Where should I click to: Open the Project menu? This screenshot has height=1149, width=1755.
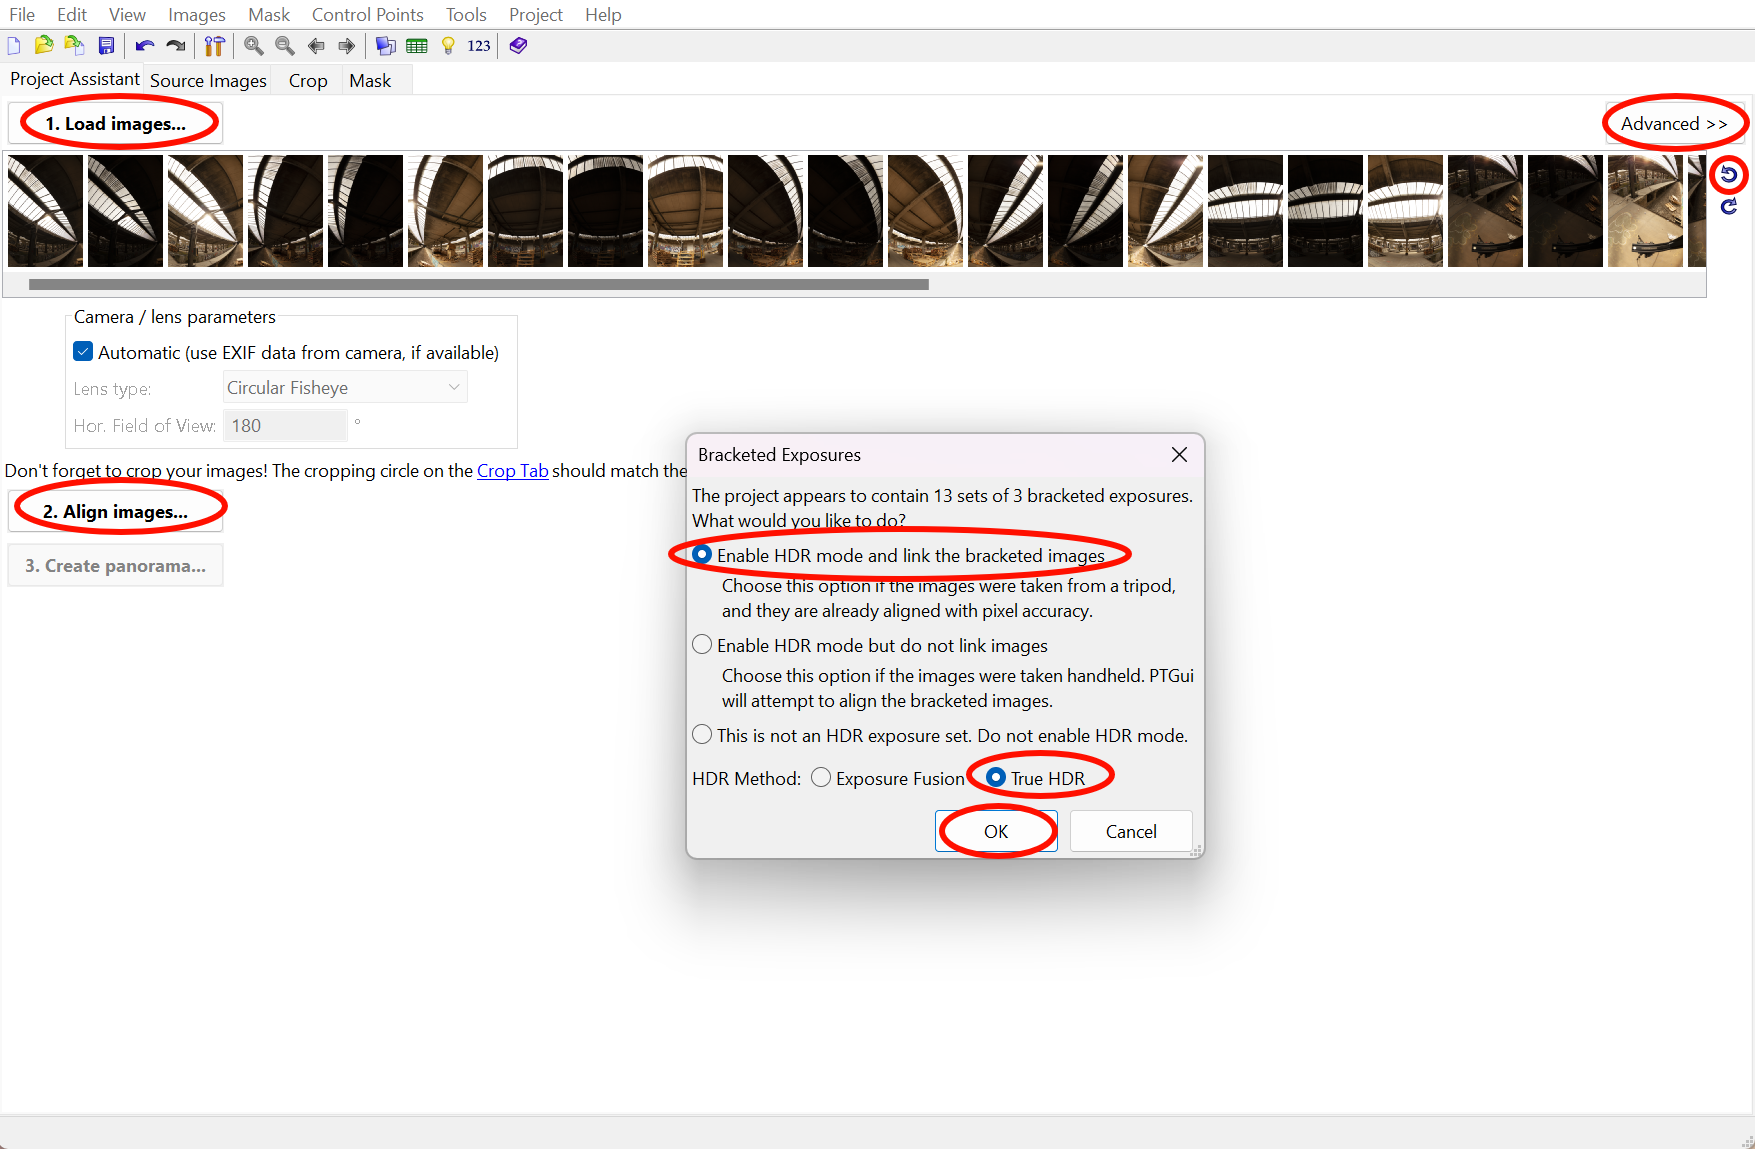[x=536, y=15]
